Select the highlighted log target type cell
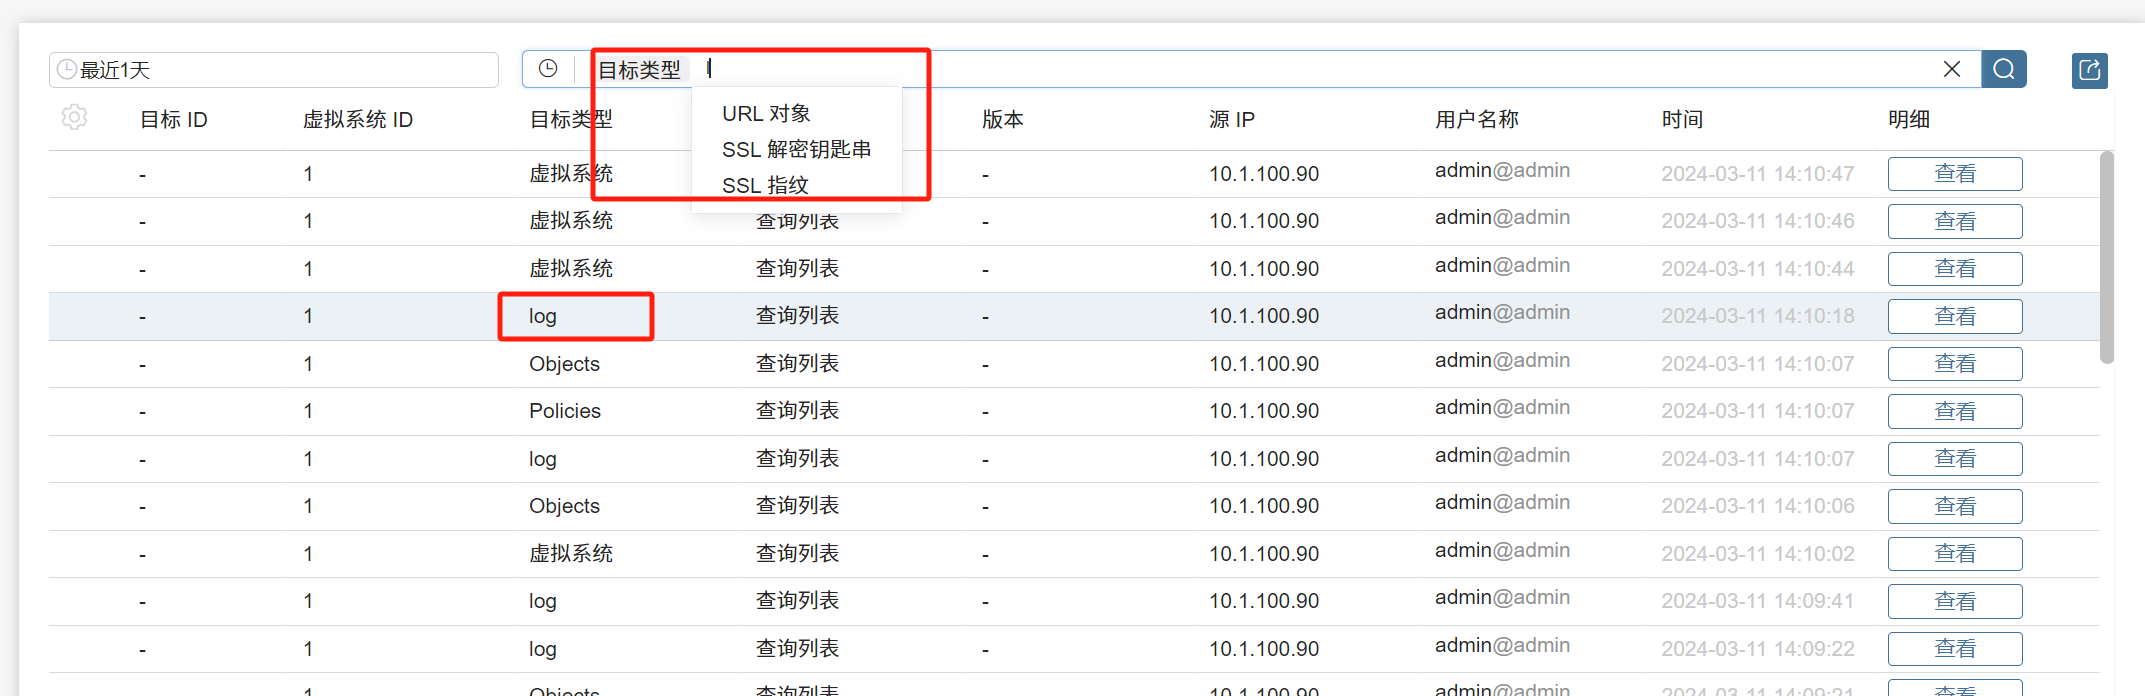Screen dimensions: 2145x696 543,317
